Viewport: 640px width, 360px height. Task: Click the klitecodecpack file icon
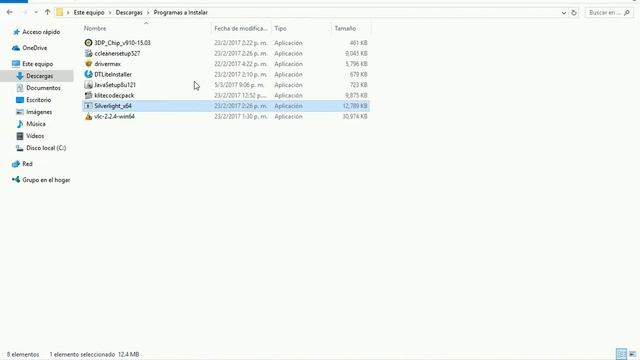coord(88,95)
